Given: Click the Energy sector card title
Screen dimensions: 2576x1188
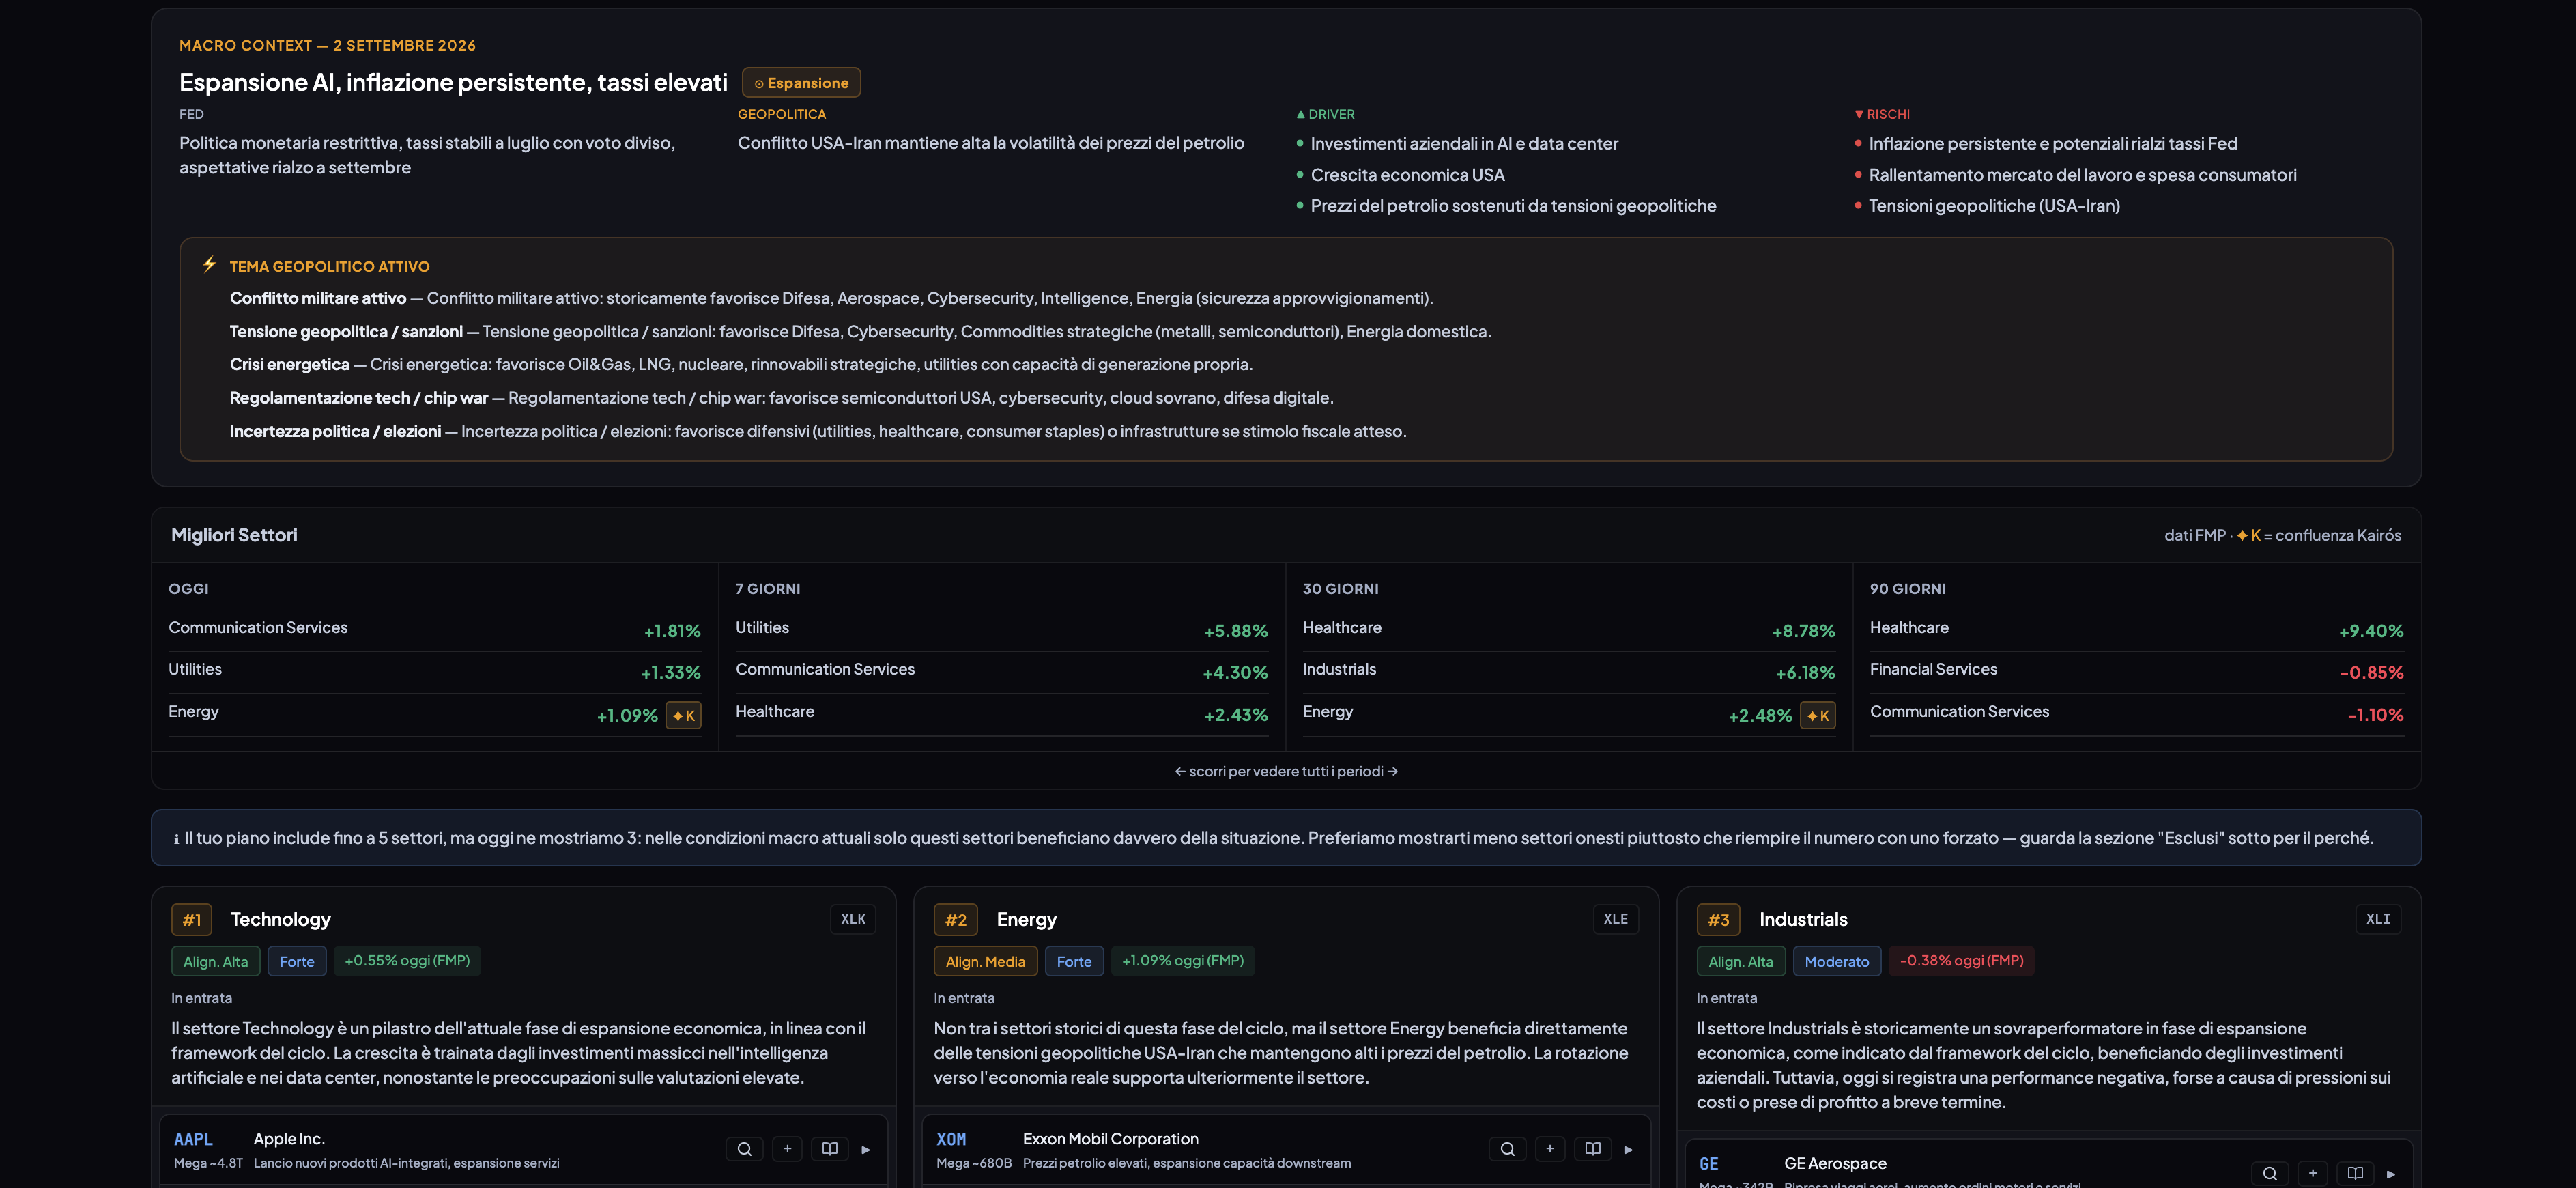Looking at the screenshot, I should pyautogui.click(x=1026, y=919).
